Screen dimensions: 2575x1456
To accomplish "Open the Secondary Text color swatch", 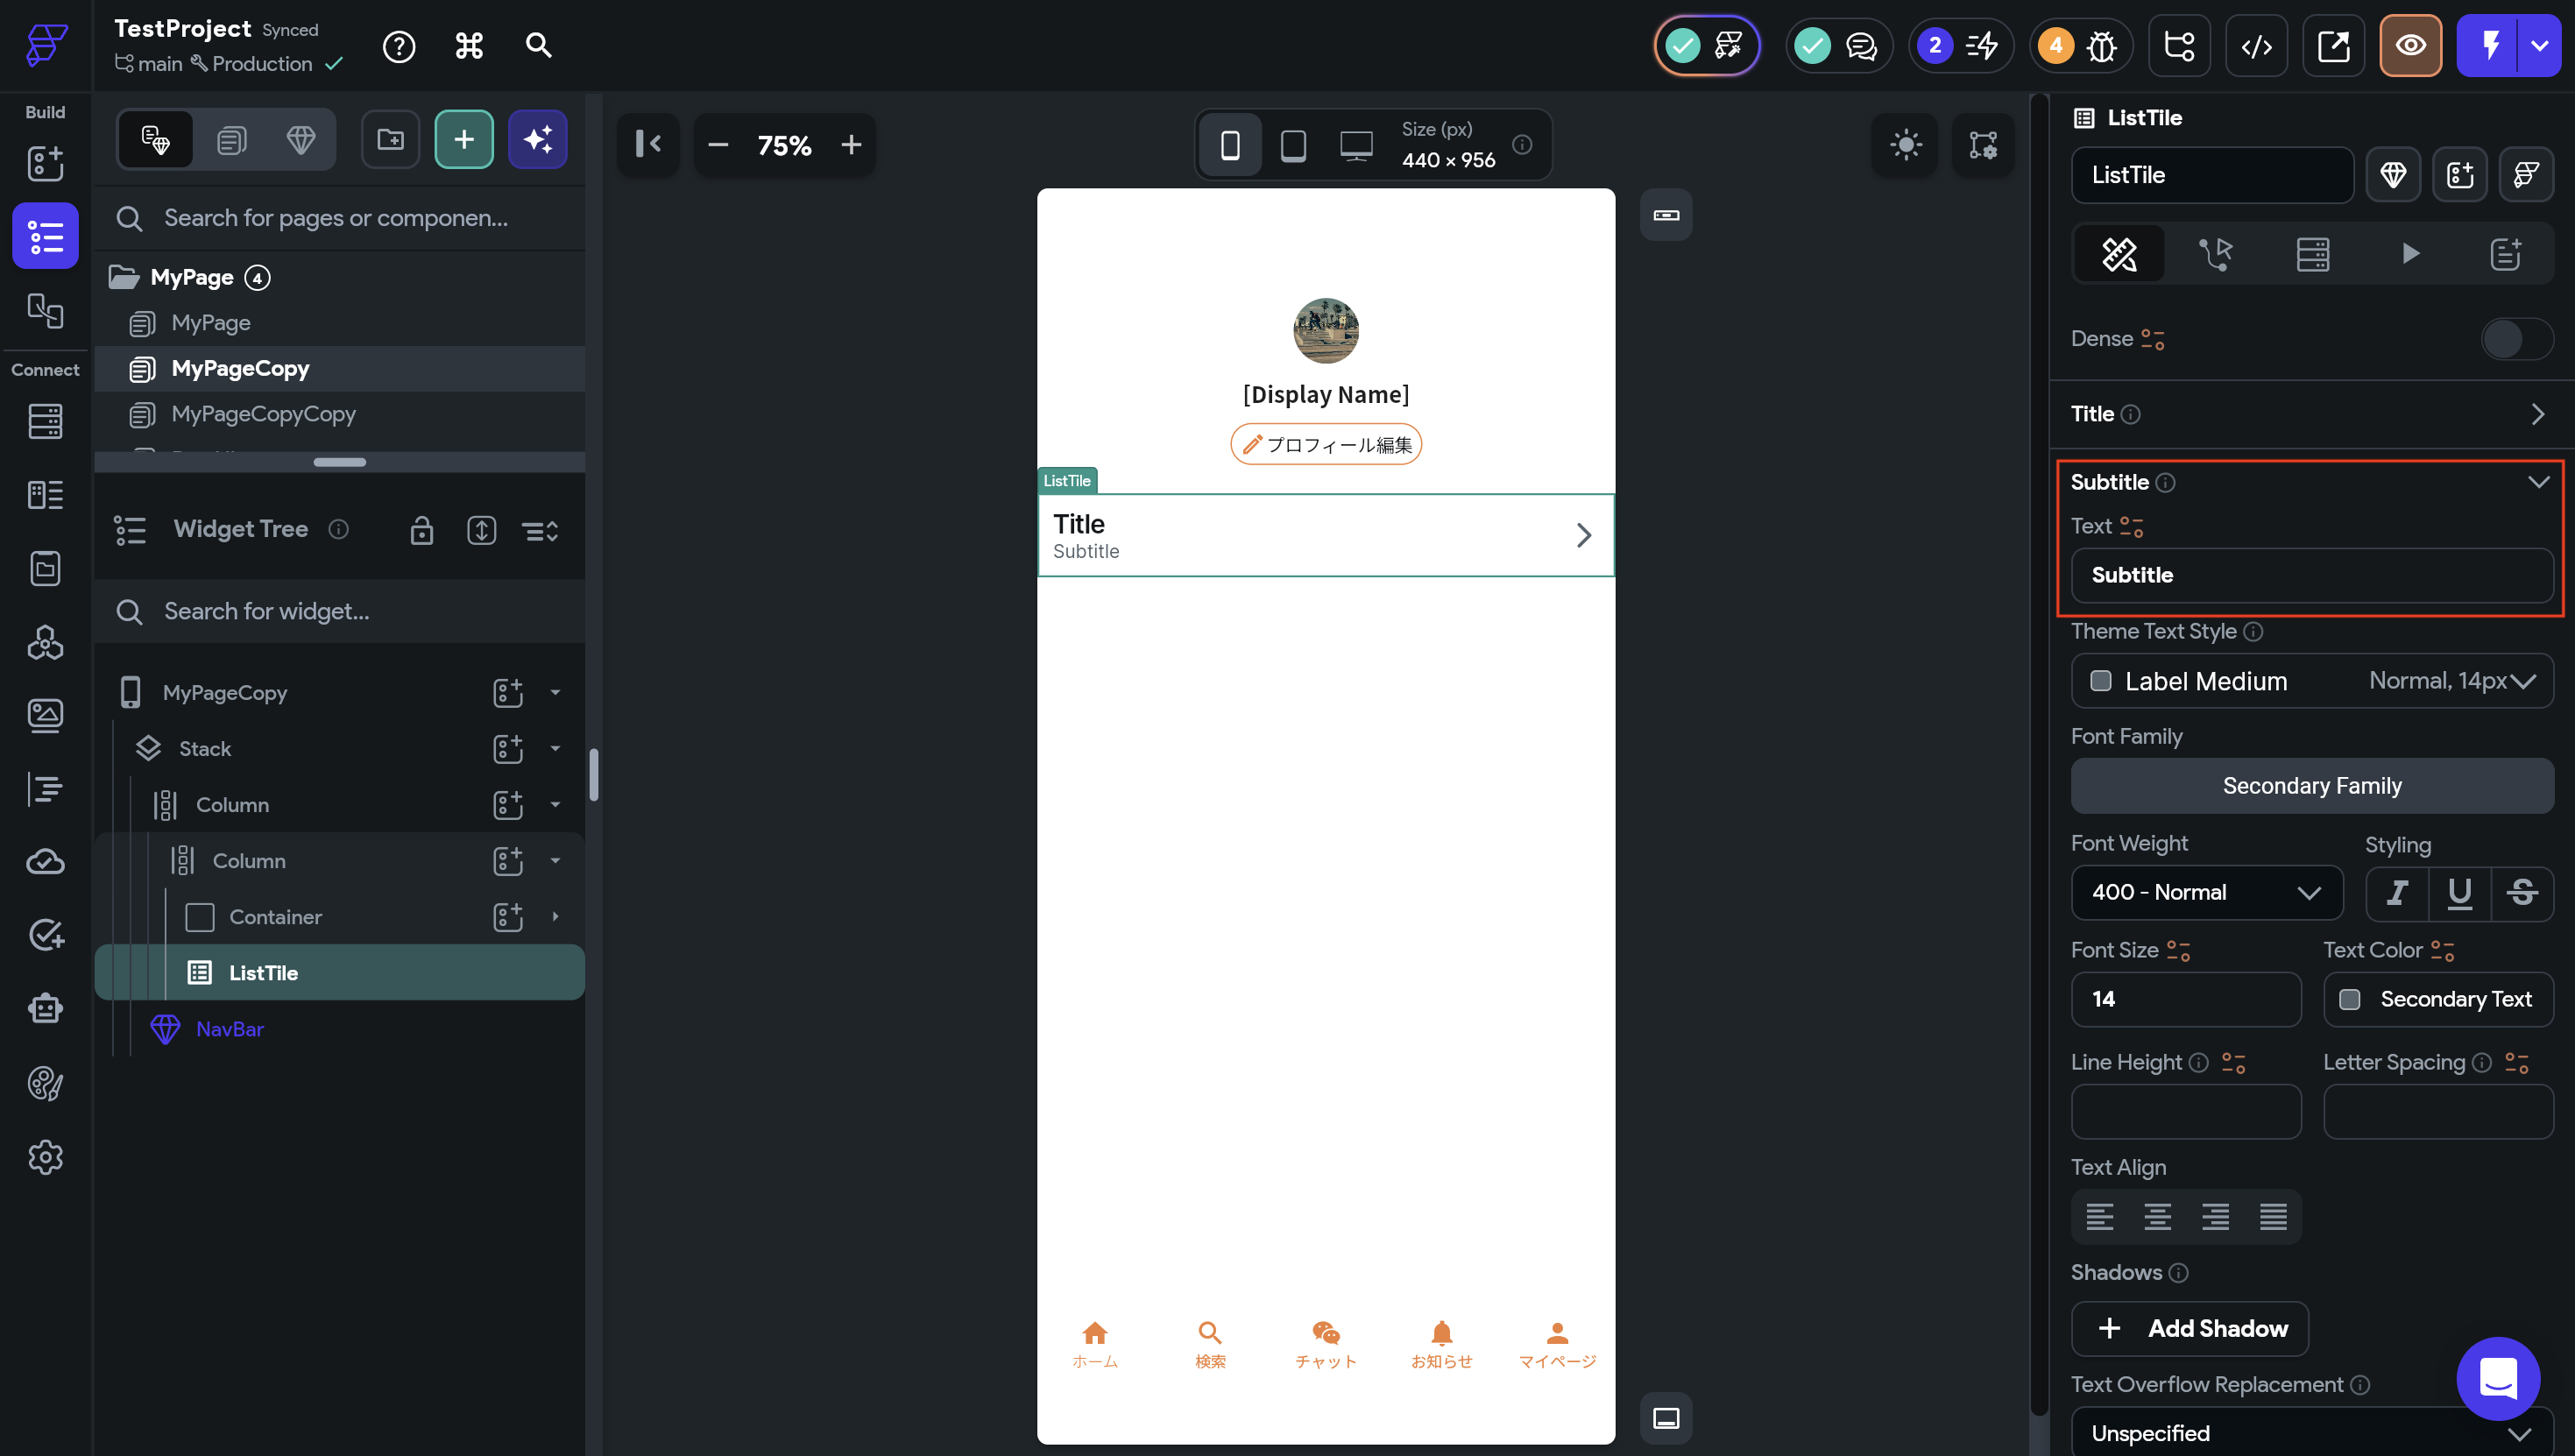I will [x=2350, y=999].
